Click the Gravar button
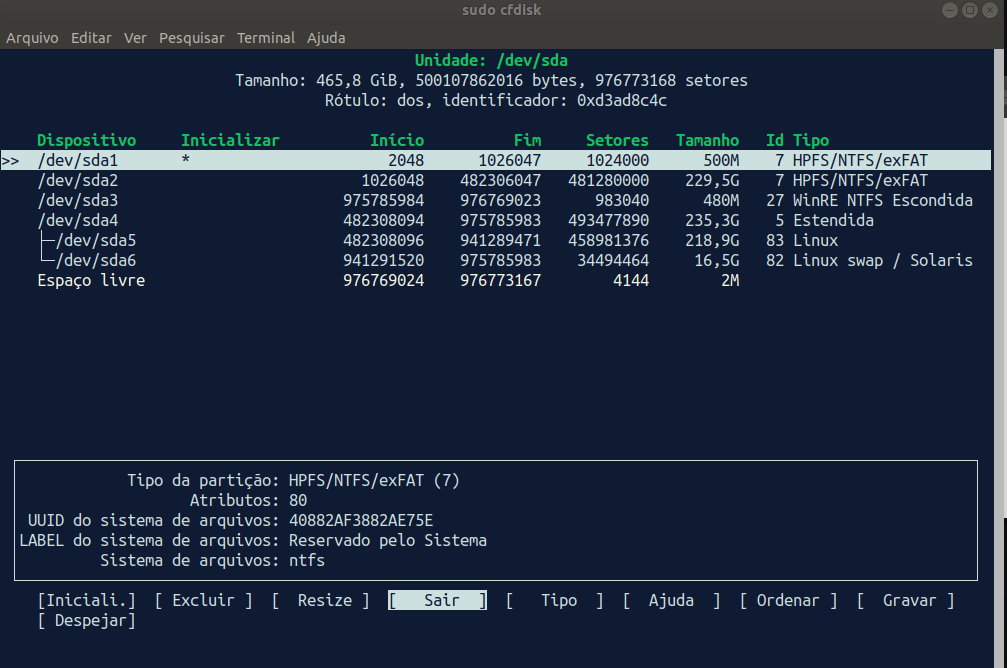The image size is (1007, 668). click(x=906, y=601)
